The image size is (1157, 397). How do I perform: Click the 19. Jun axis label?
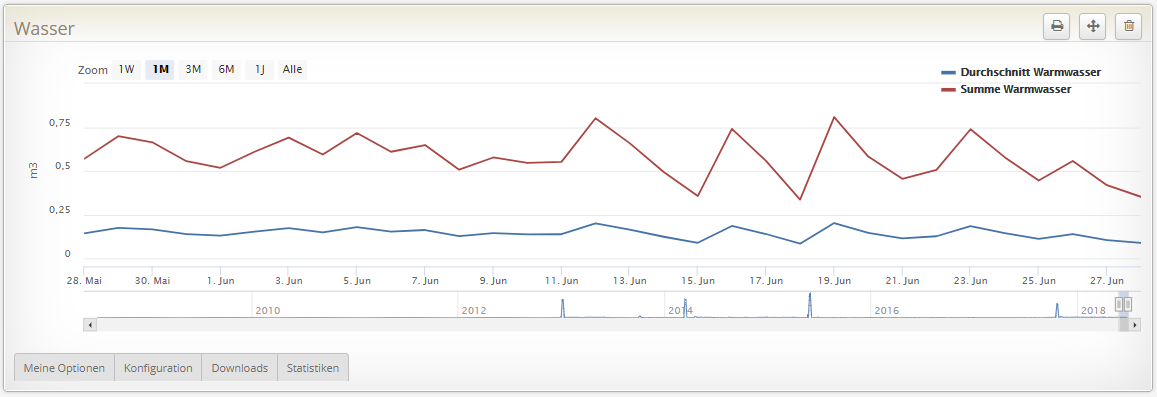pos(834,280)
